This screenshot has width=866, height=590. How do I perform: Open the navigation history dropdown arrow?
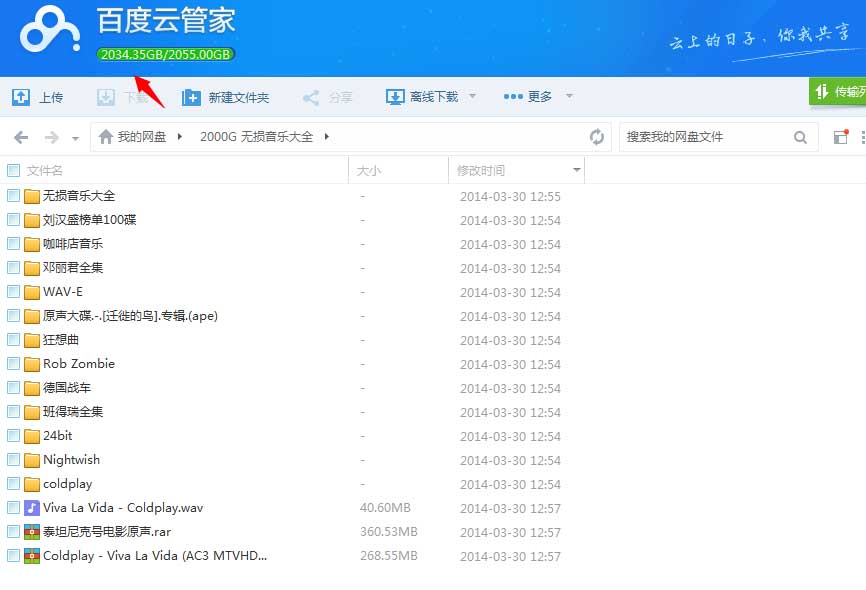click(76, 138)
